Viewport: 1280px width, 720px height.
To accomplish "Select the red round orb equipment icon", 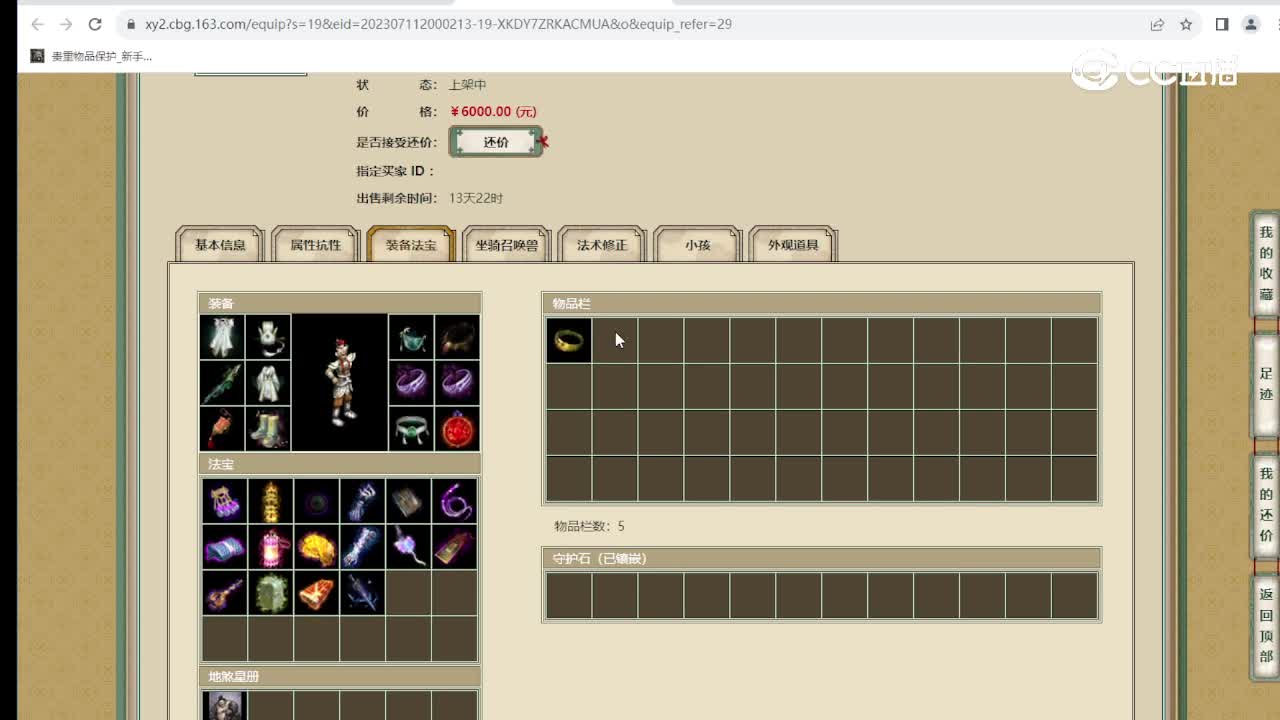I will click(457, 429).
